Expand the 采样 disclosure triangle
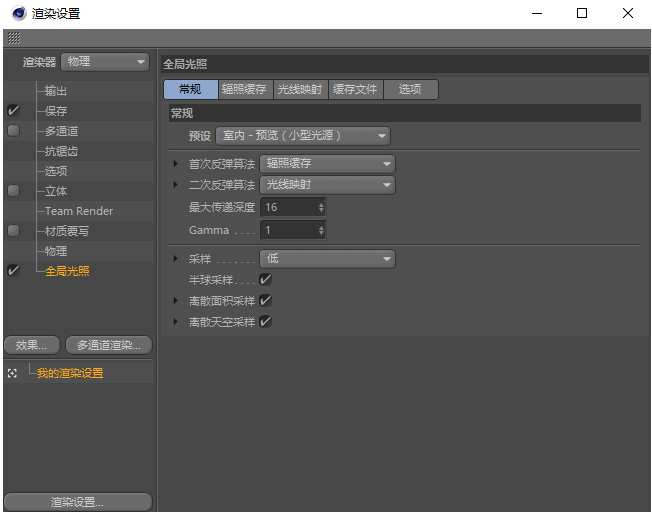 (175, 259)
